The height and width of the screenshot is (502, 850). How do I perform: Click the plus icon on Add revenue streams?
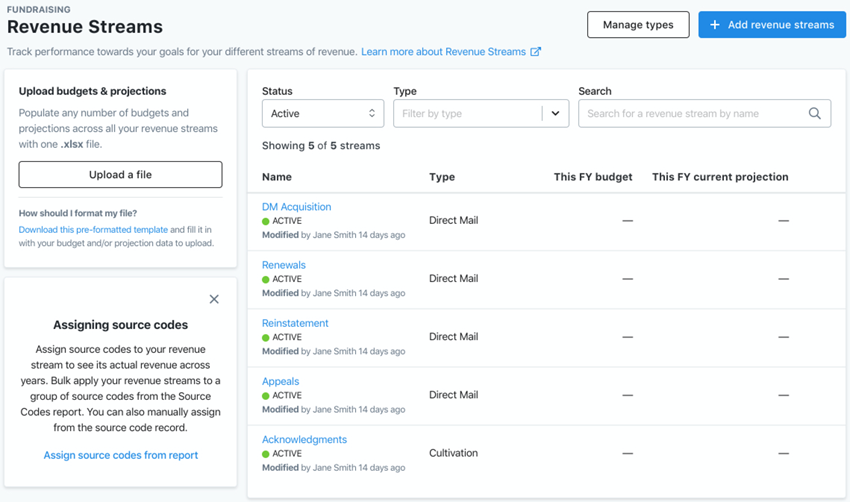(714, 25)
